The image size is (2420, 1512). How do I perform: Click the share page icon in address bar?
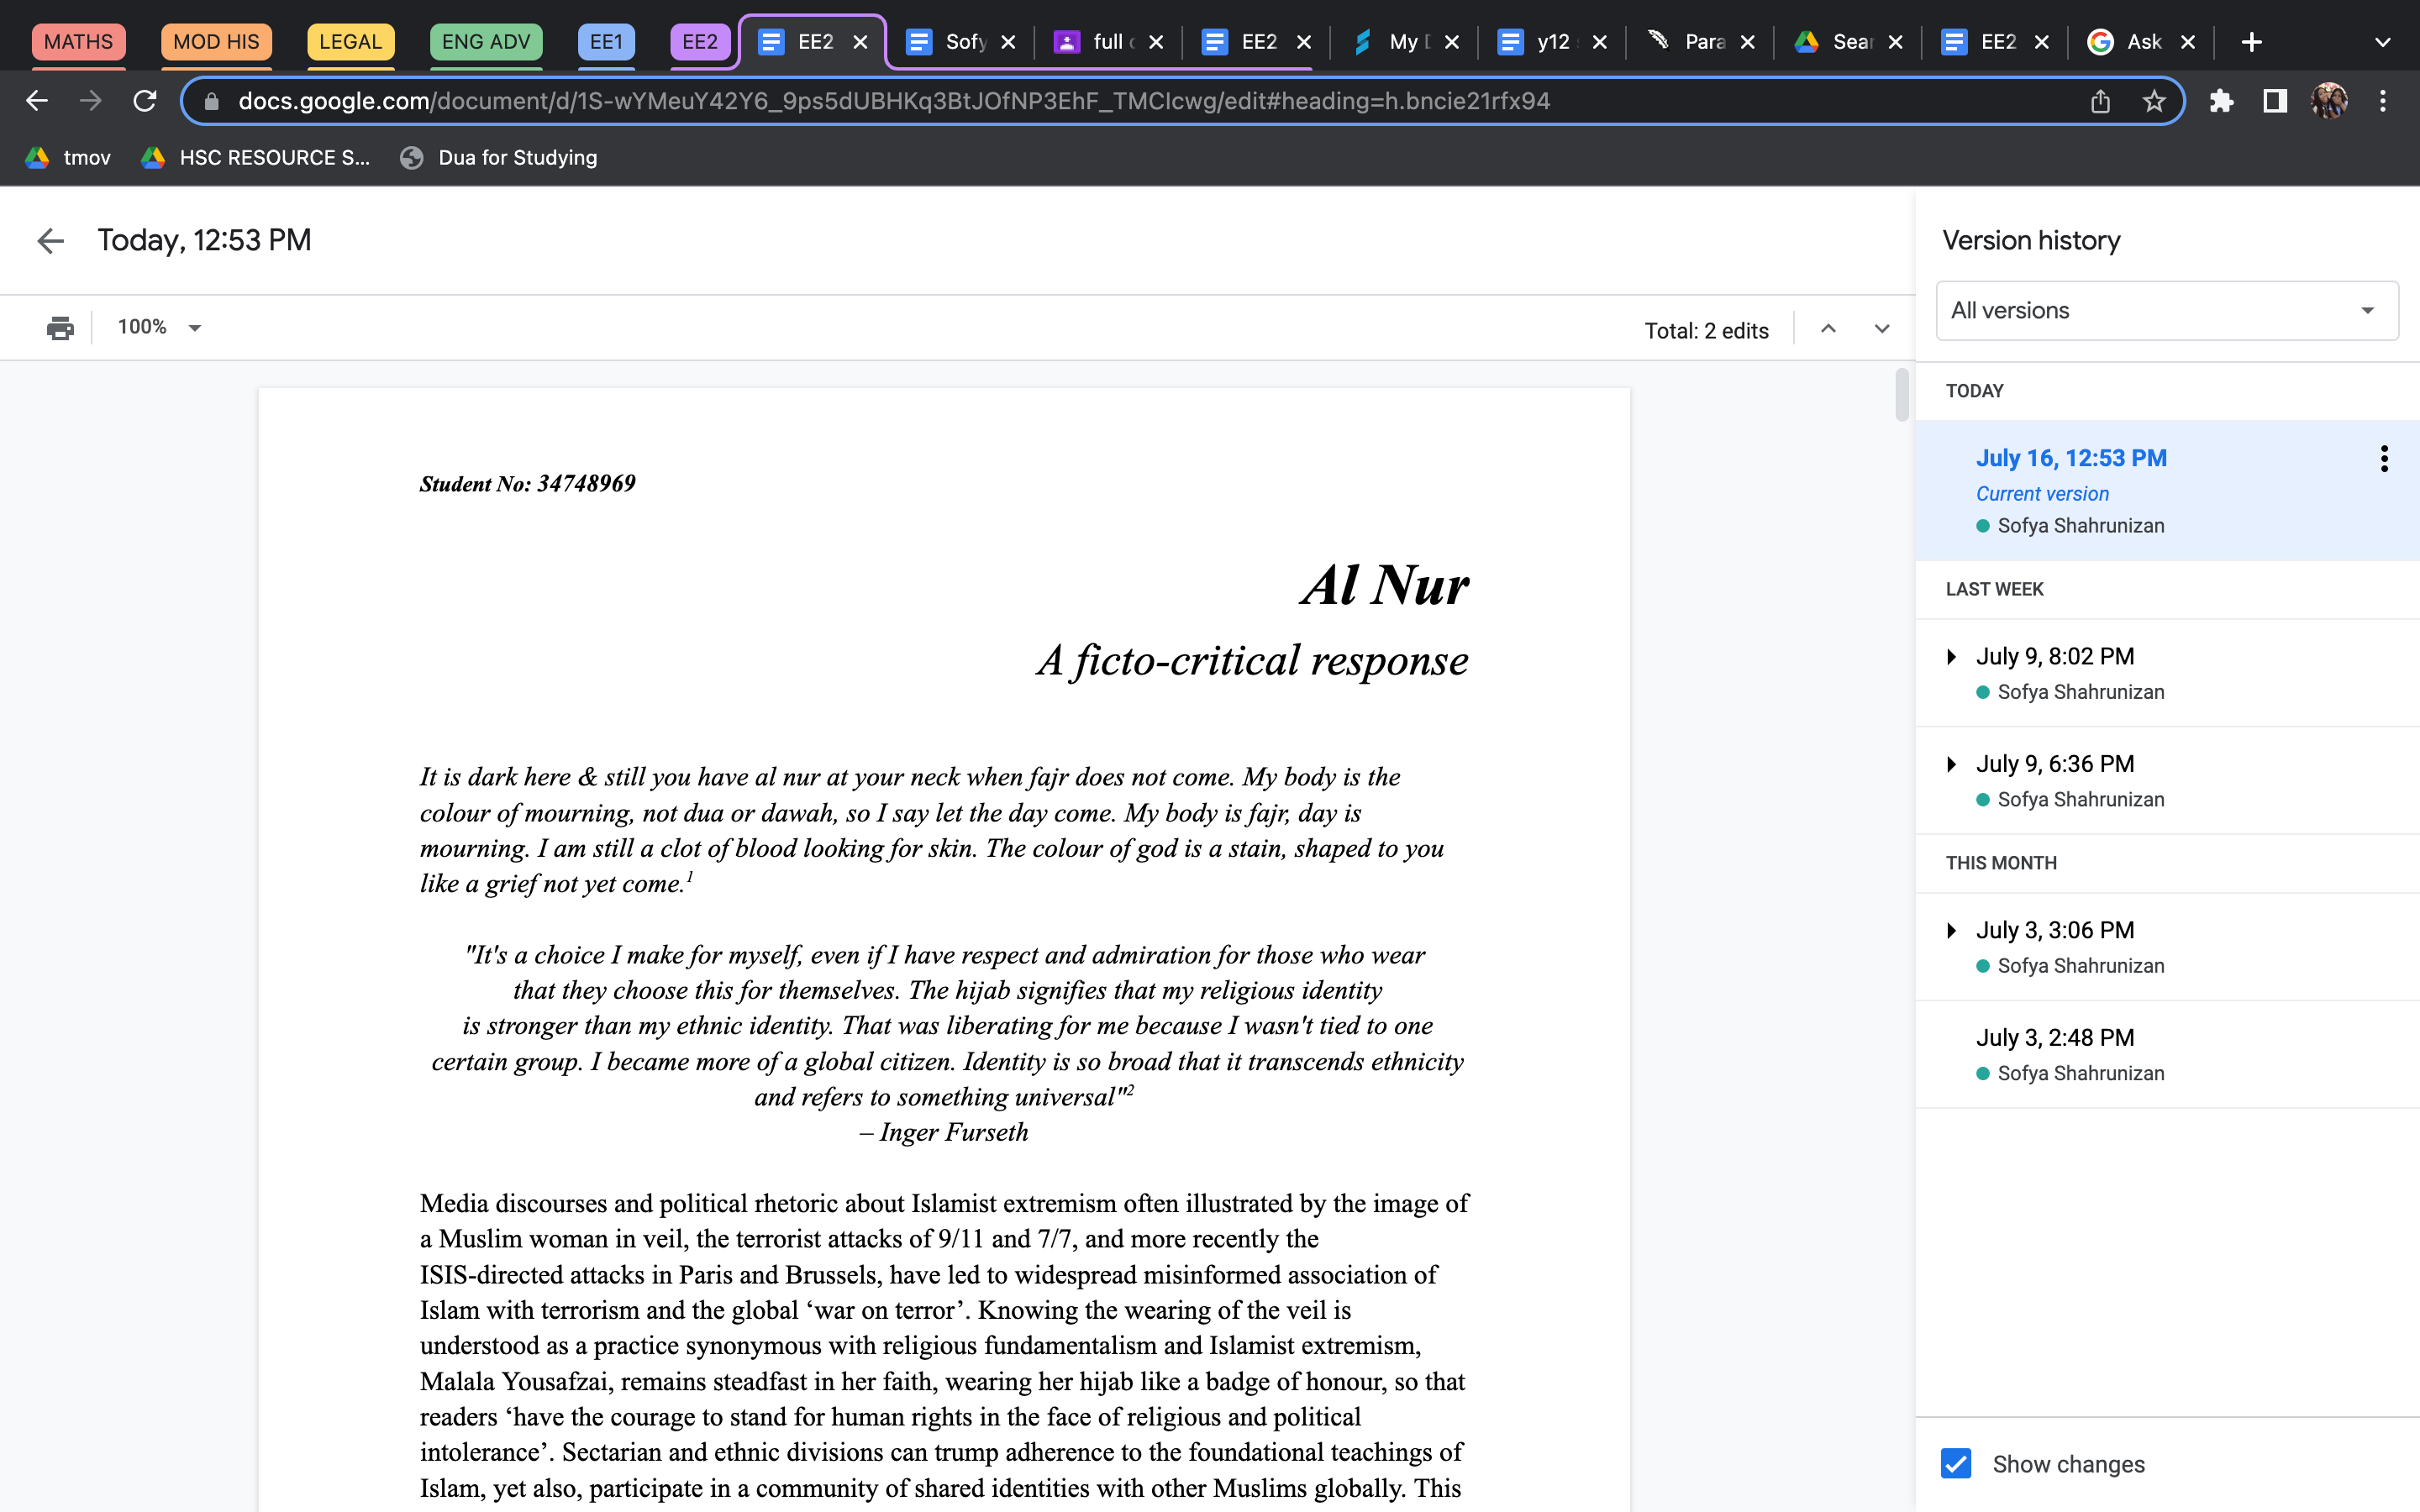[2100, 101]
